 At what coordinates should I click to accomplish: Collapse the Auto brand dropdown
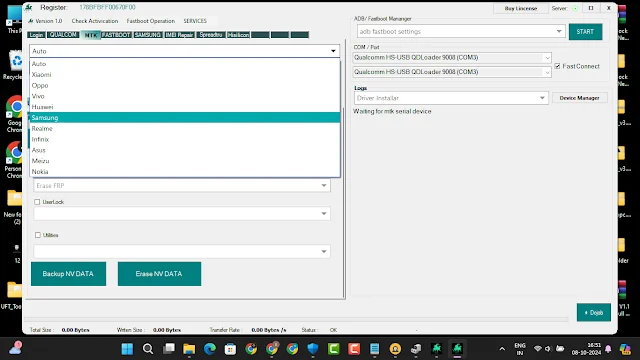point(333,51)
